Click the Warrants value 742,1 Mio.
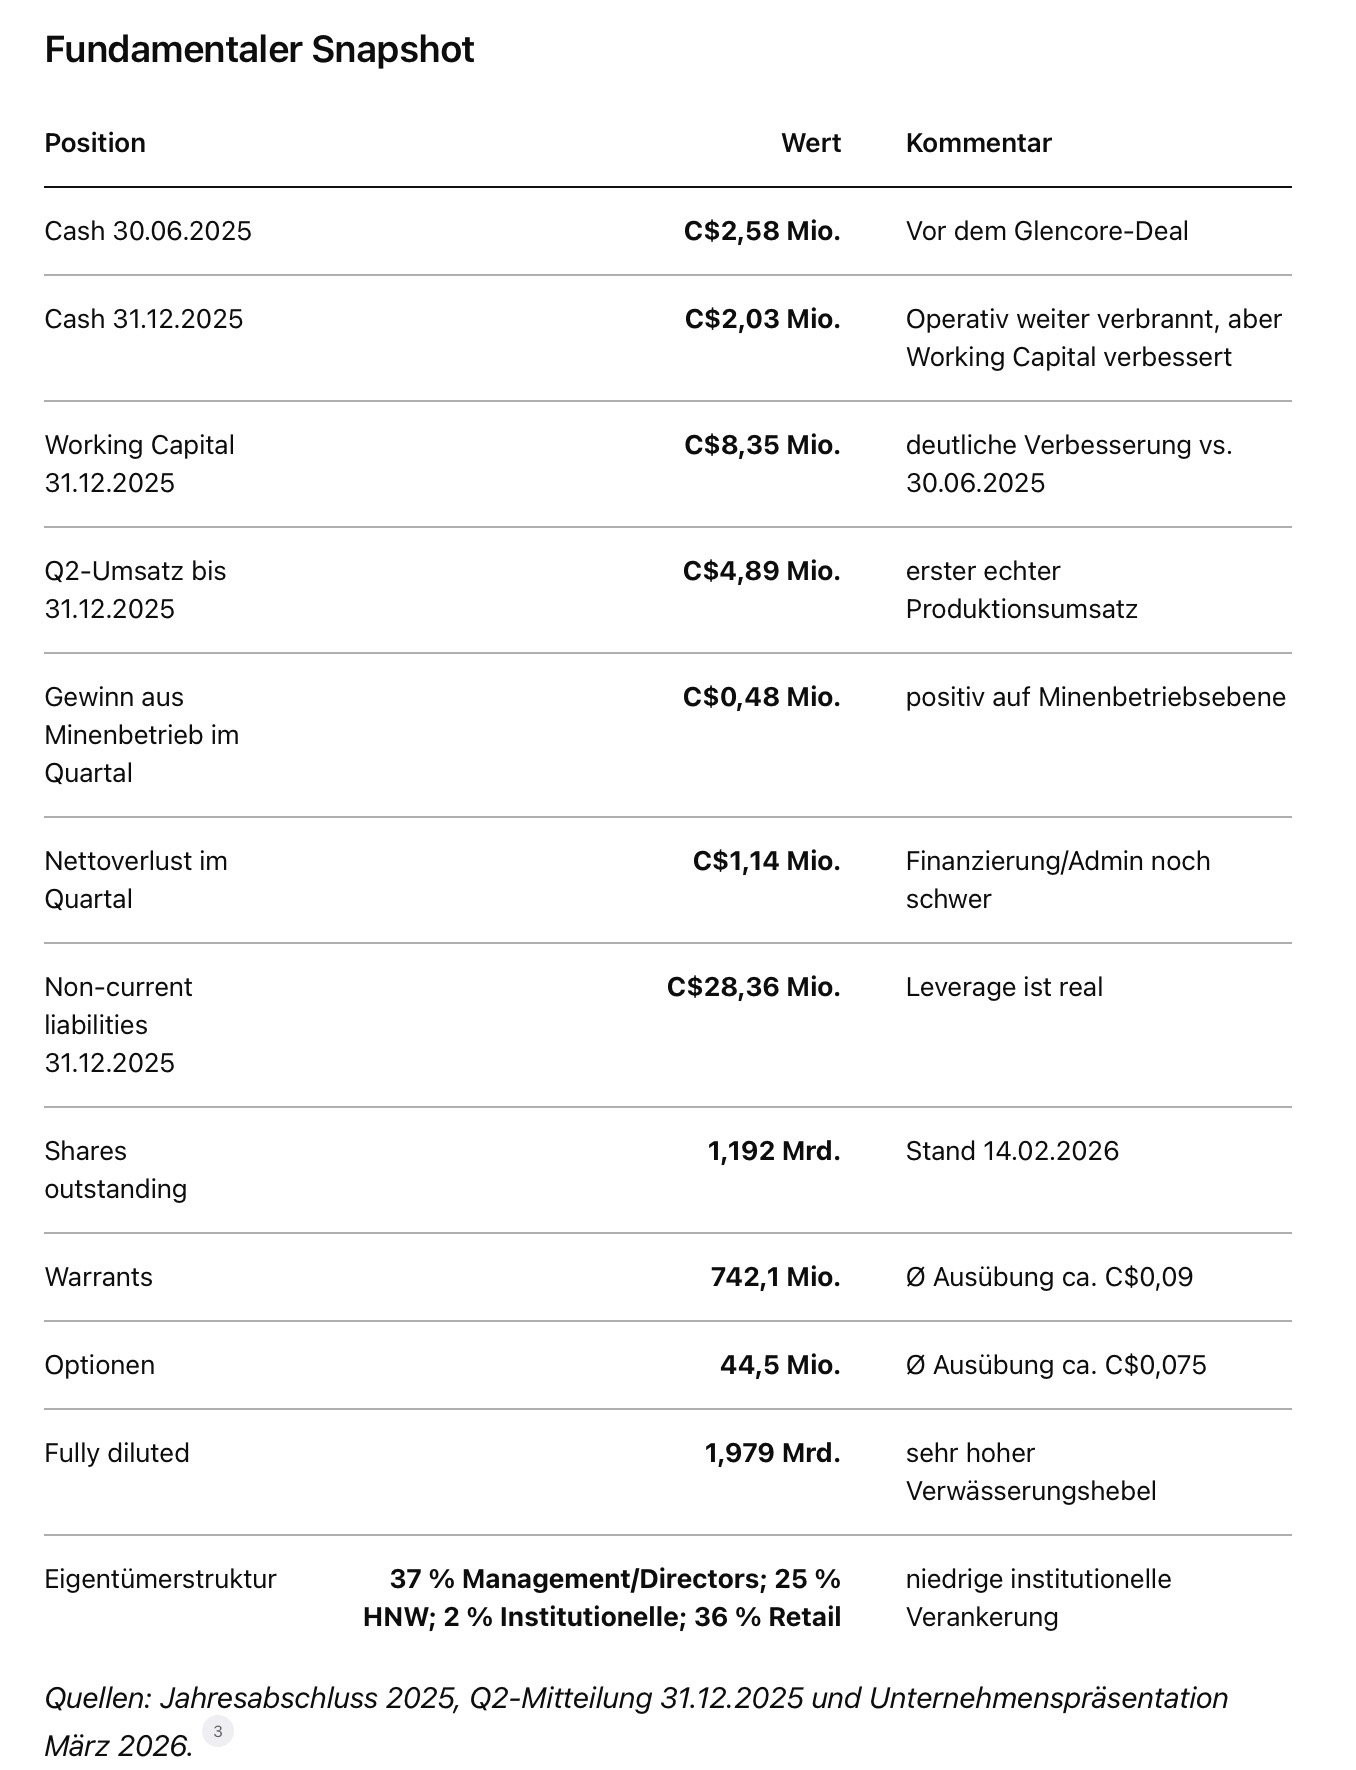 (775, 1277)
